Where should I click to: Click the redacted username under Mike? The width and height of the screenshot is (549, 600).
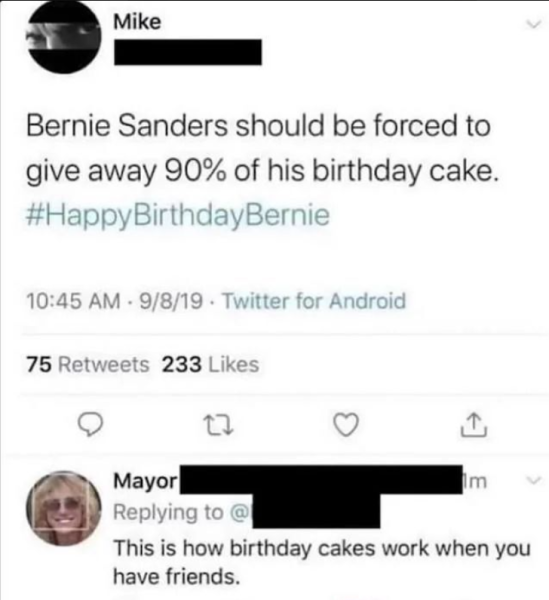188,52
